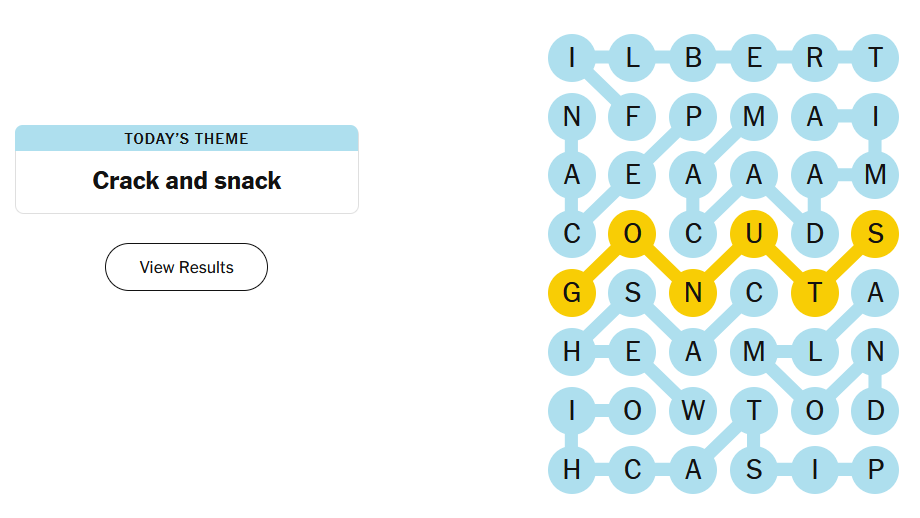Click the 'Crack and snack' theme text
The width and height of the screenshot is (920, 518).
[x=187, y=181]
